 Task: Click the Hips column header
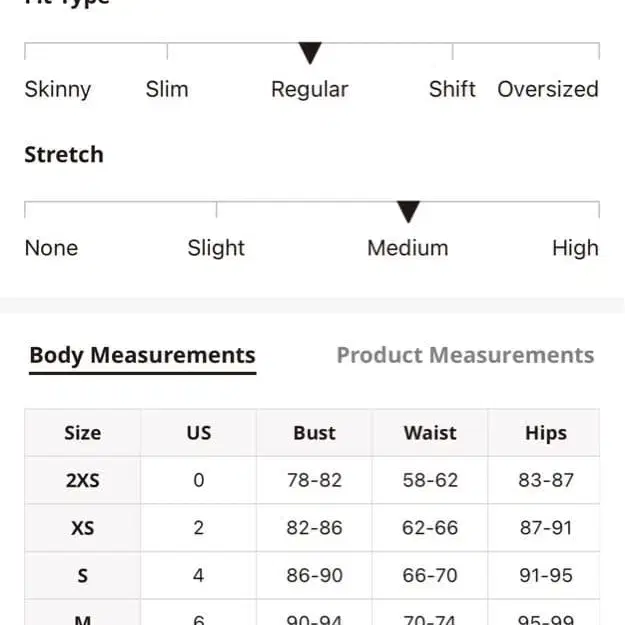(546, 433)
